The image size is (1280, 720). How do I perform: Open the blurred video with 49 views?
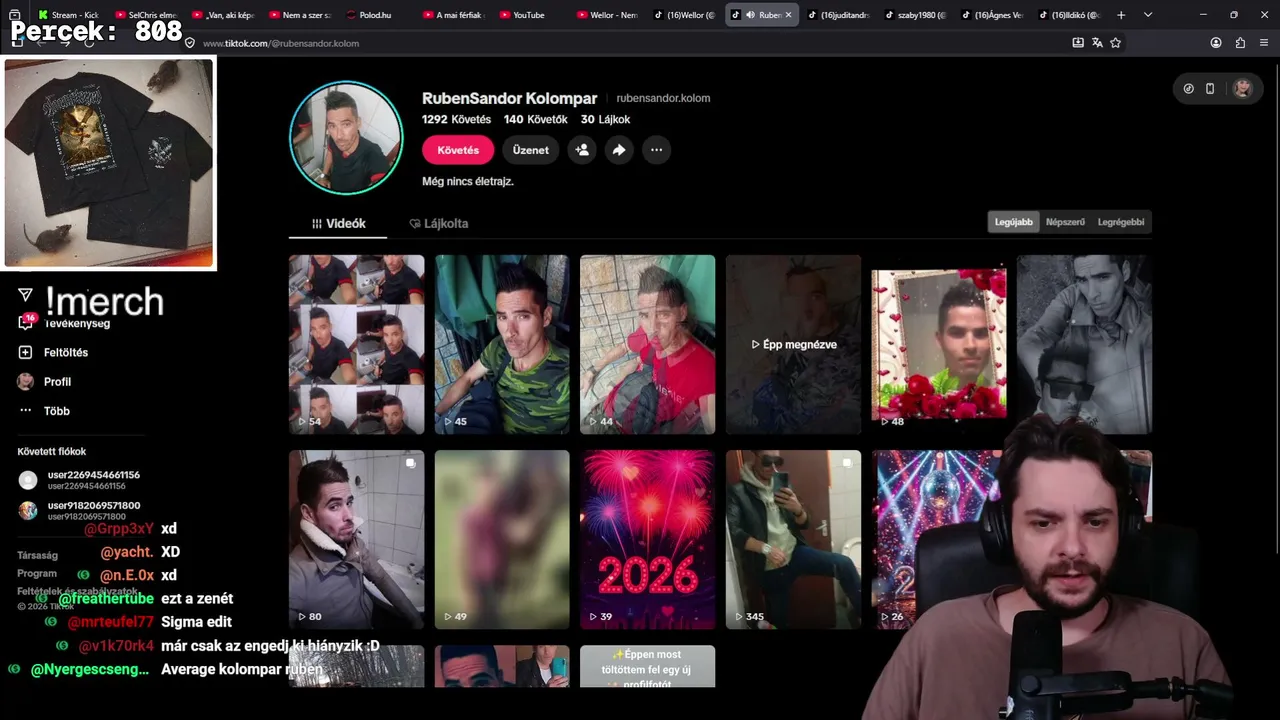tap(502, 539)
